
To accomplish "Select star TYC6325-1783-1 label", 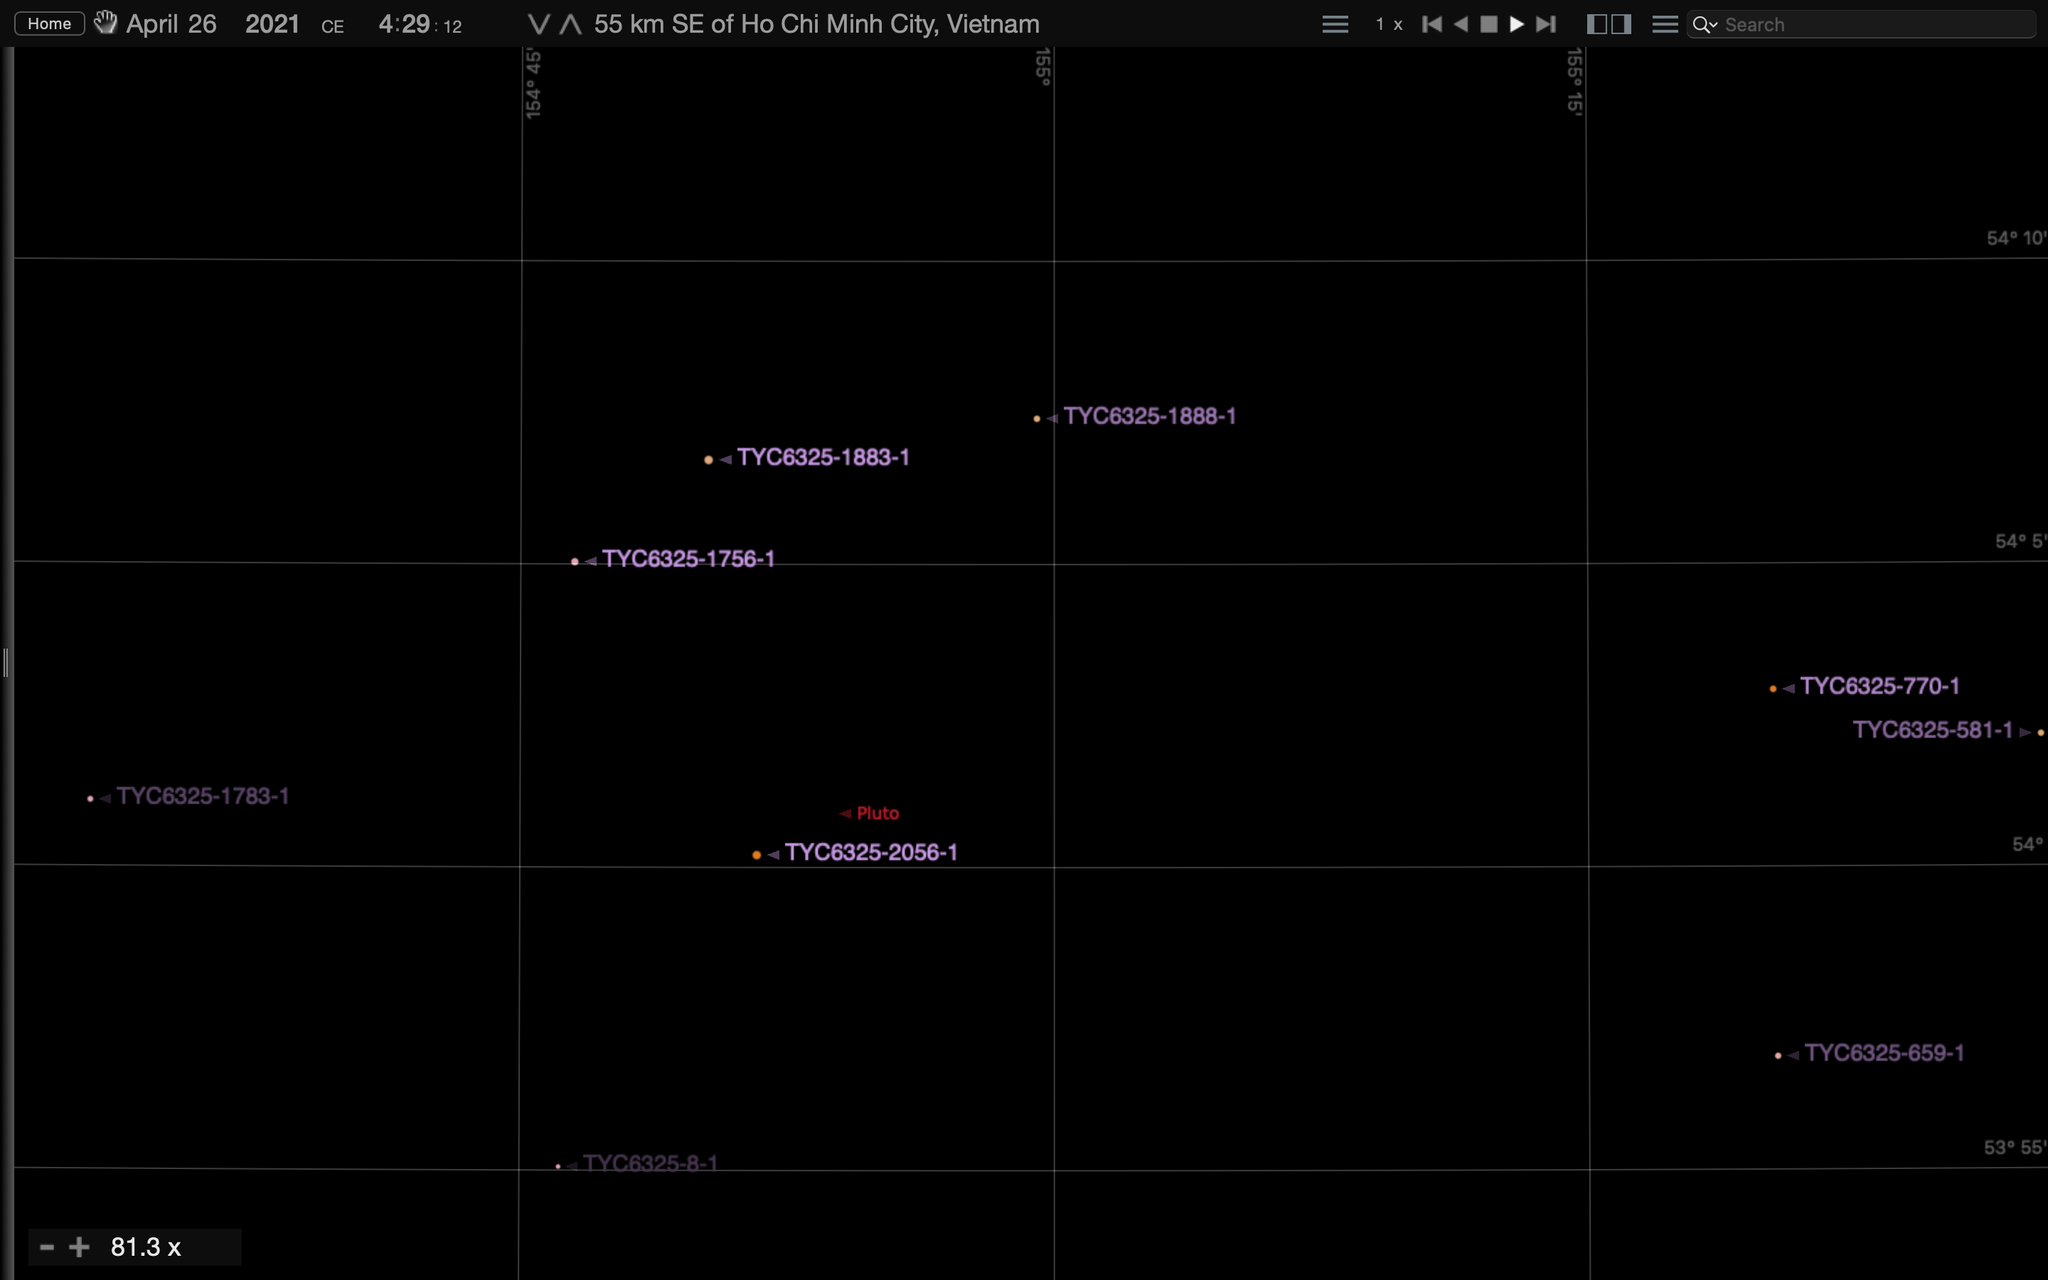I will tap(203, 796).
